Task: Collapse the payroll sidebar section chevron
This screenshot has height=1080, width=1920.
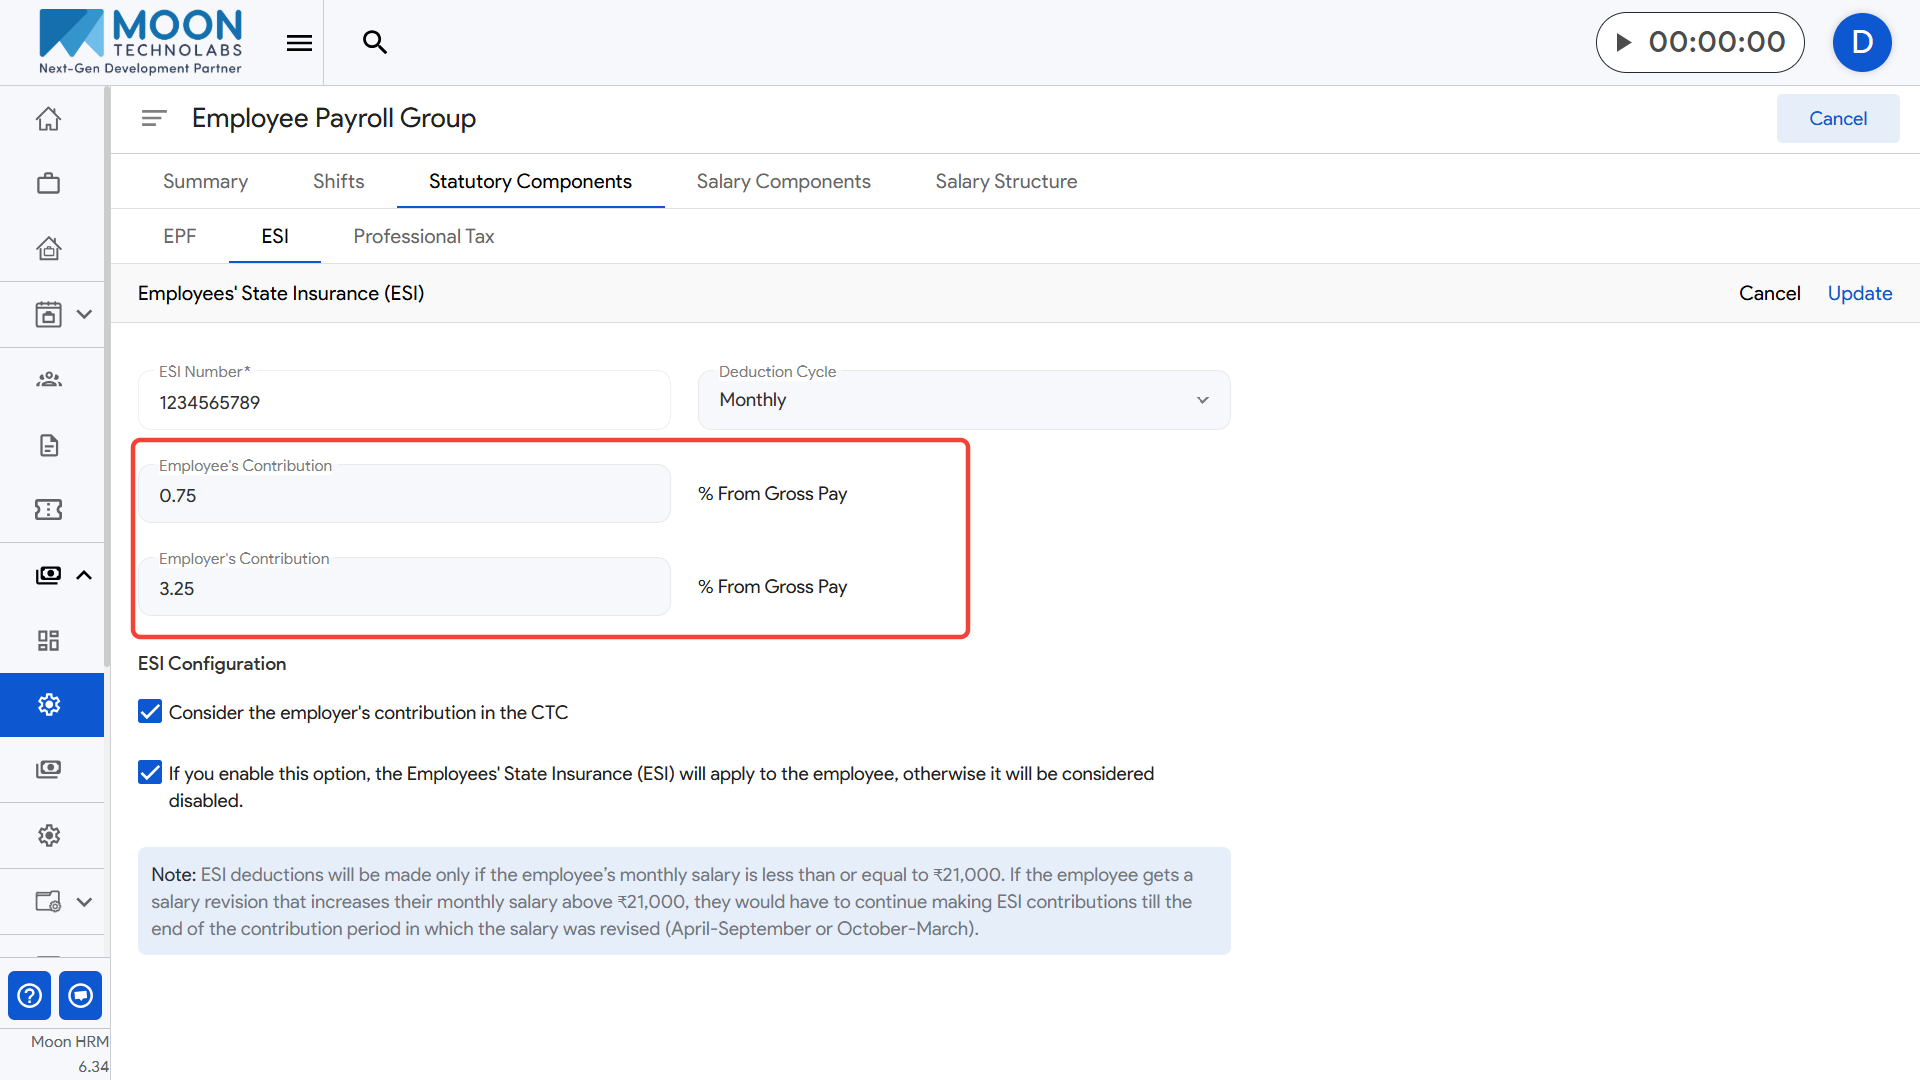Action: tap(84, 575)
